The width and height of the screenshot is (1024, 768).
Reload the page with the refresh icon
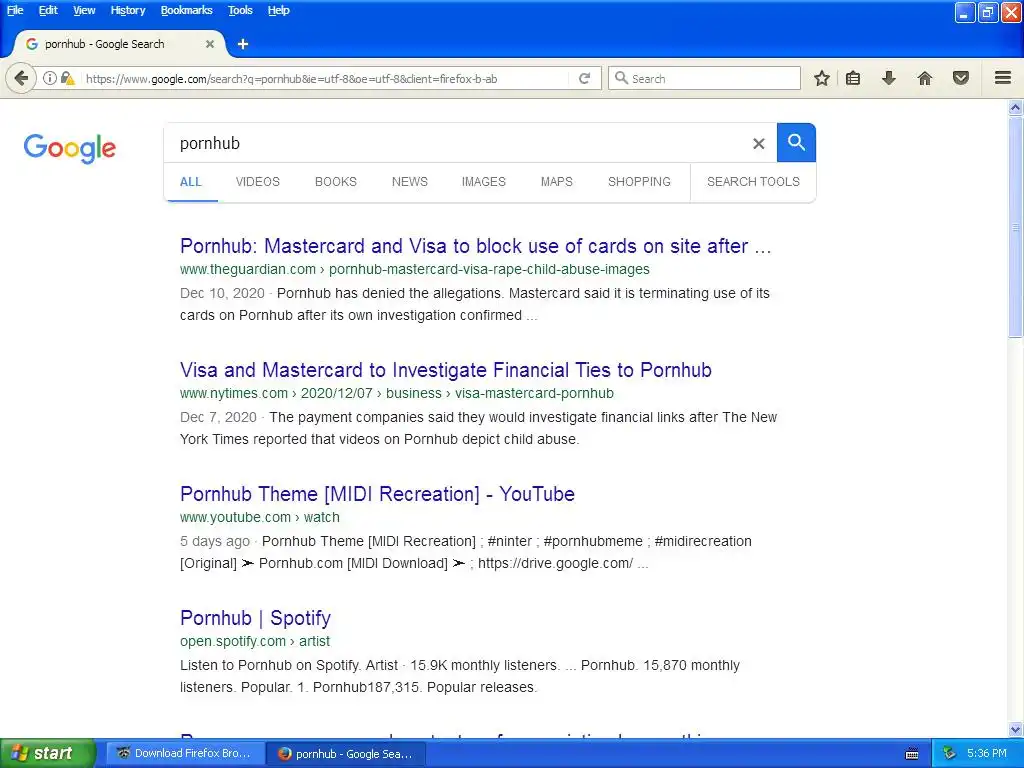click(x=584, y=79)
